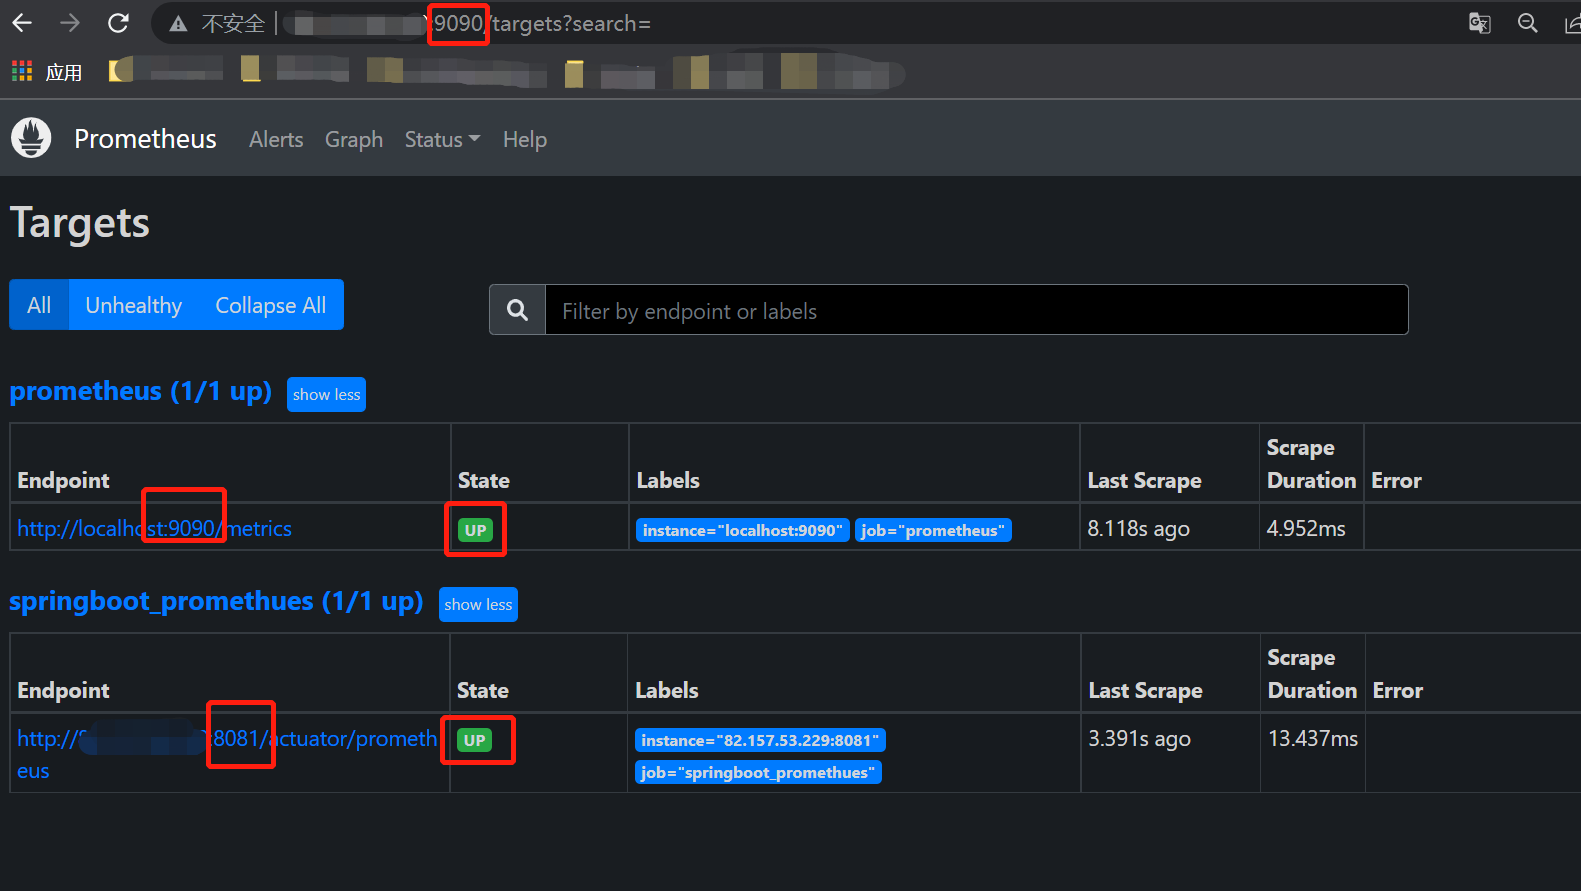This screenshot has width=1581, height=891.
Task: Focus the Filter by endpoint or labels field
Action: (x=976, y=310)
